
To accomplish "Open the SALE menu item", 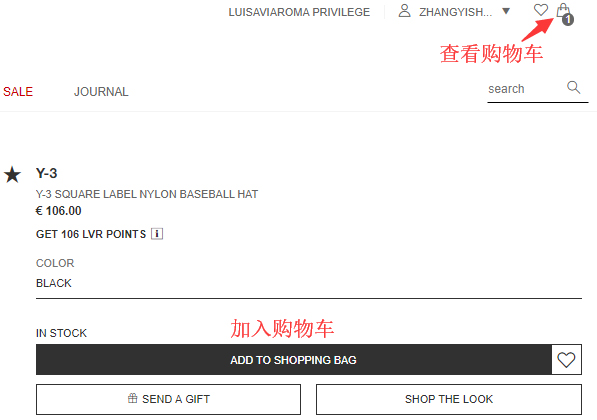I will [18, 92].
